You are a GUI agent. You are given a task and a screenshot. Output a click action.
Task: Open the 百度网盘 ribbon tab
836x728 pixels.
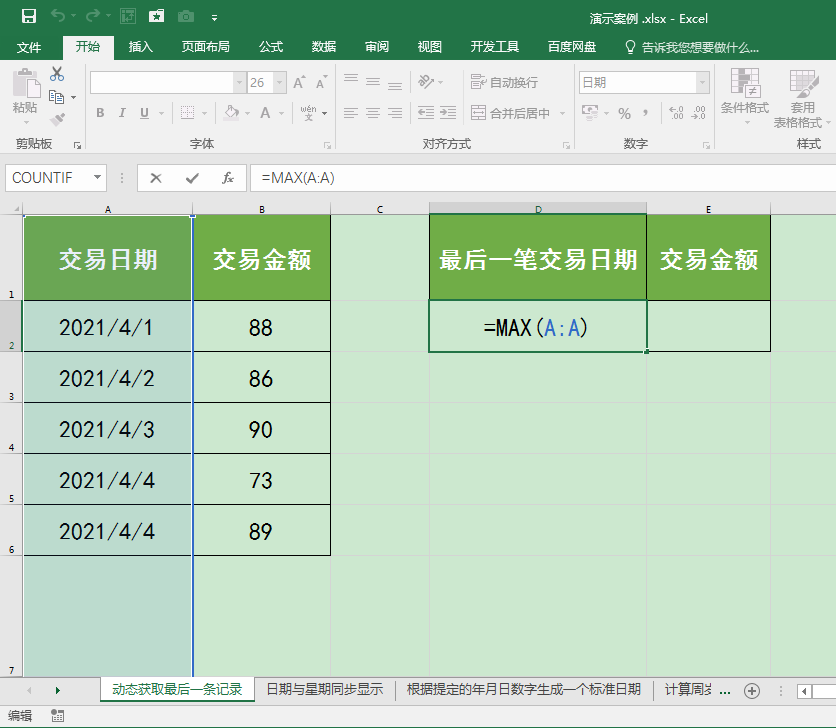[572, 47]
